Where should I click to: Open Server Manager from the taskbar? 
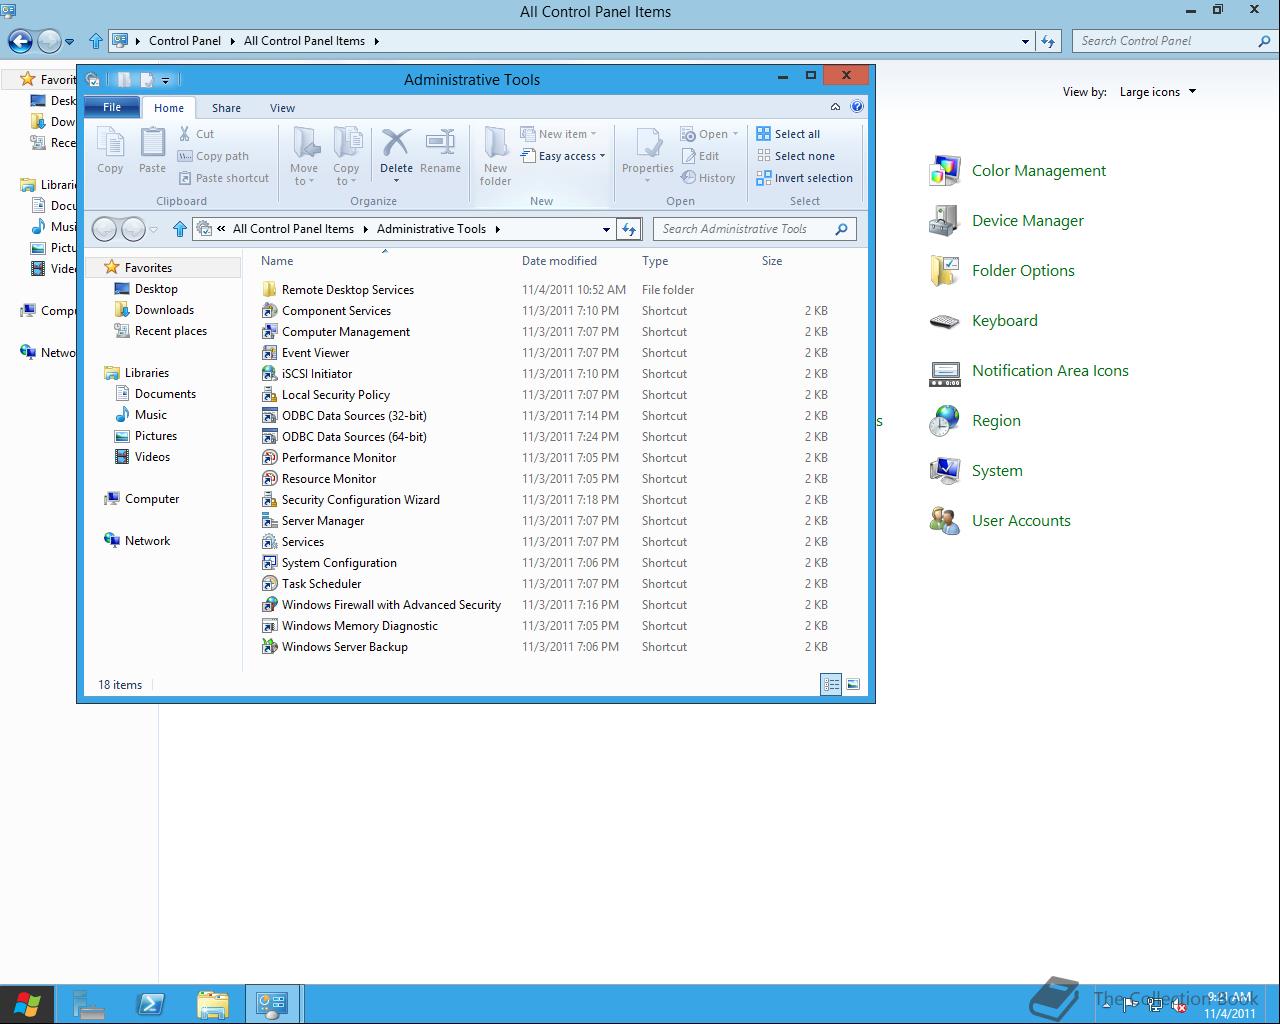point(89,1004)
